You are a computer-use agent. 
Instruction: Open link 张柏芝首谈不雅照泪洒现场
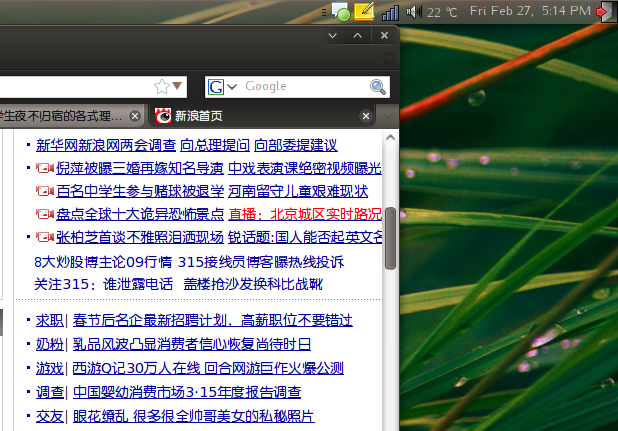140,237
